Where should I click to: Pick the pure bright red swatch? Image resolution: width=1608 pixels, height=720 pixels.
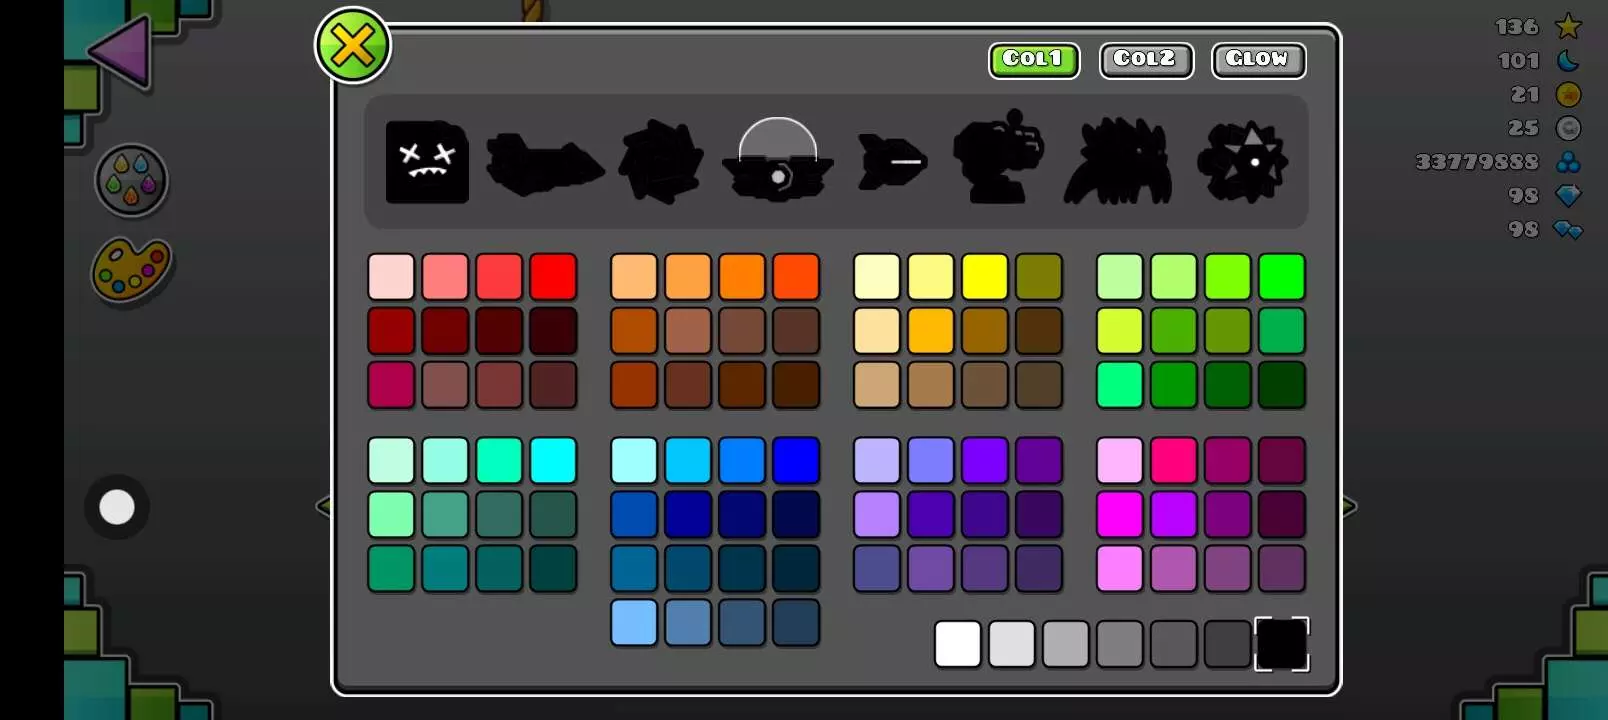click(x=553, y=277)
